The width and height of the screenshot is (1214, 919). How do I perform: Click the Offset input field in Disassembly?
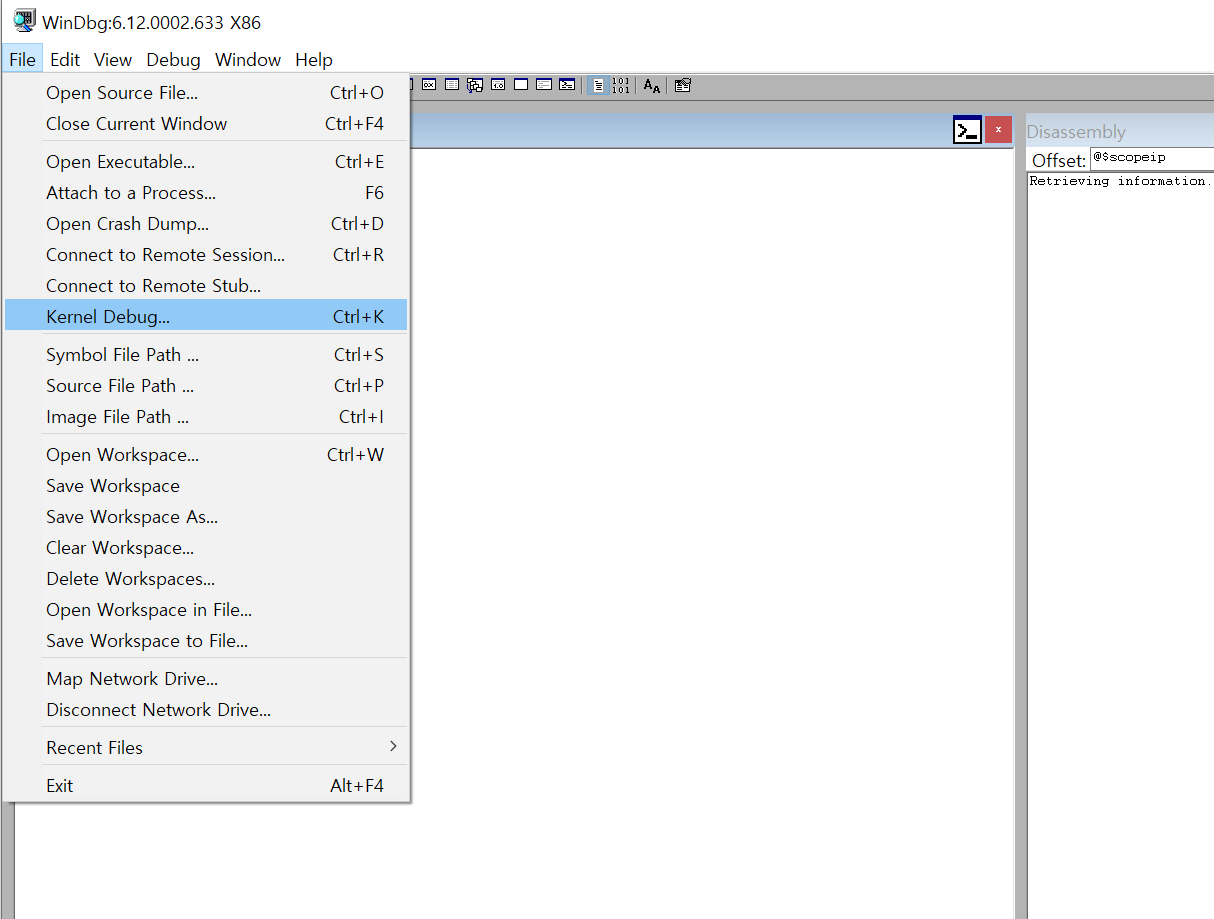pyautogui.click(x=1151, y=159)
